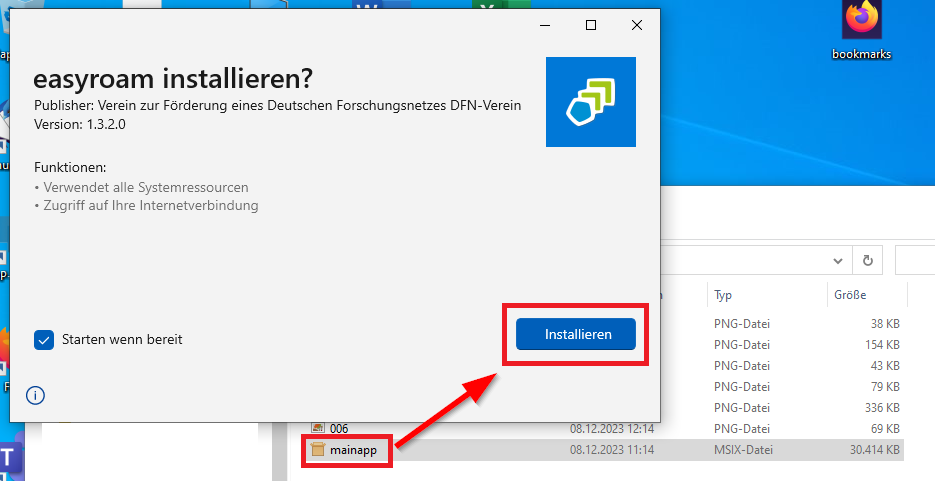The width and height of the screenshot is (935, 481).
Task: Click the 69 KB size cell
Action: tap(885, 429)
